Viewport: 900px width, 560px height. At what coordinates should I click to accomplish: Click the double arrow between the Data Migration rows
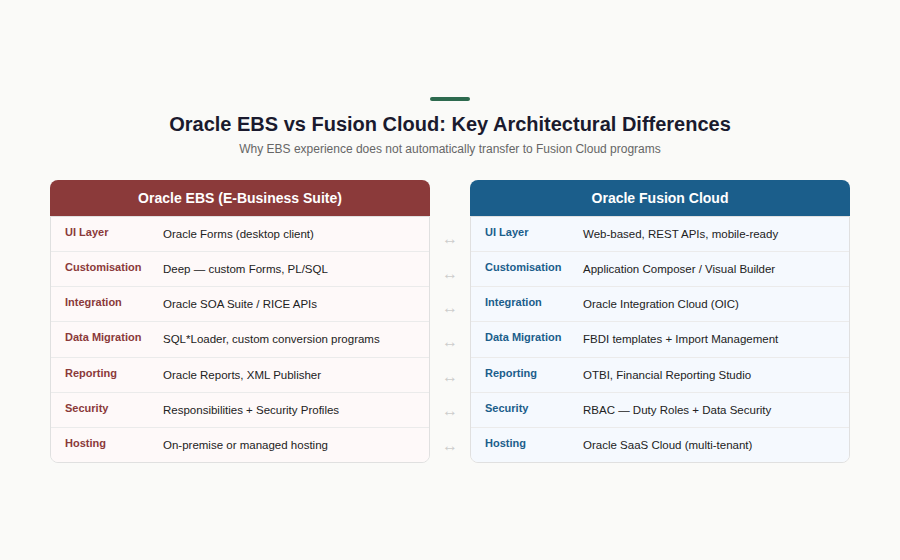click(449, 344)
